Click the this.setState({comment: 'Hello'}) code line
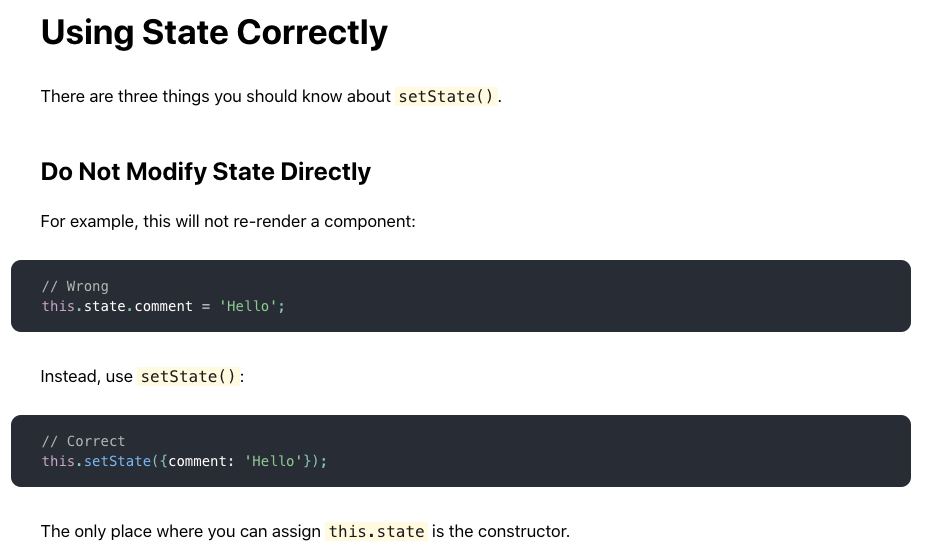 coord(184,461)
